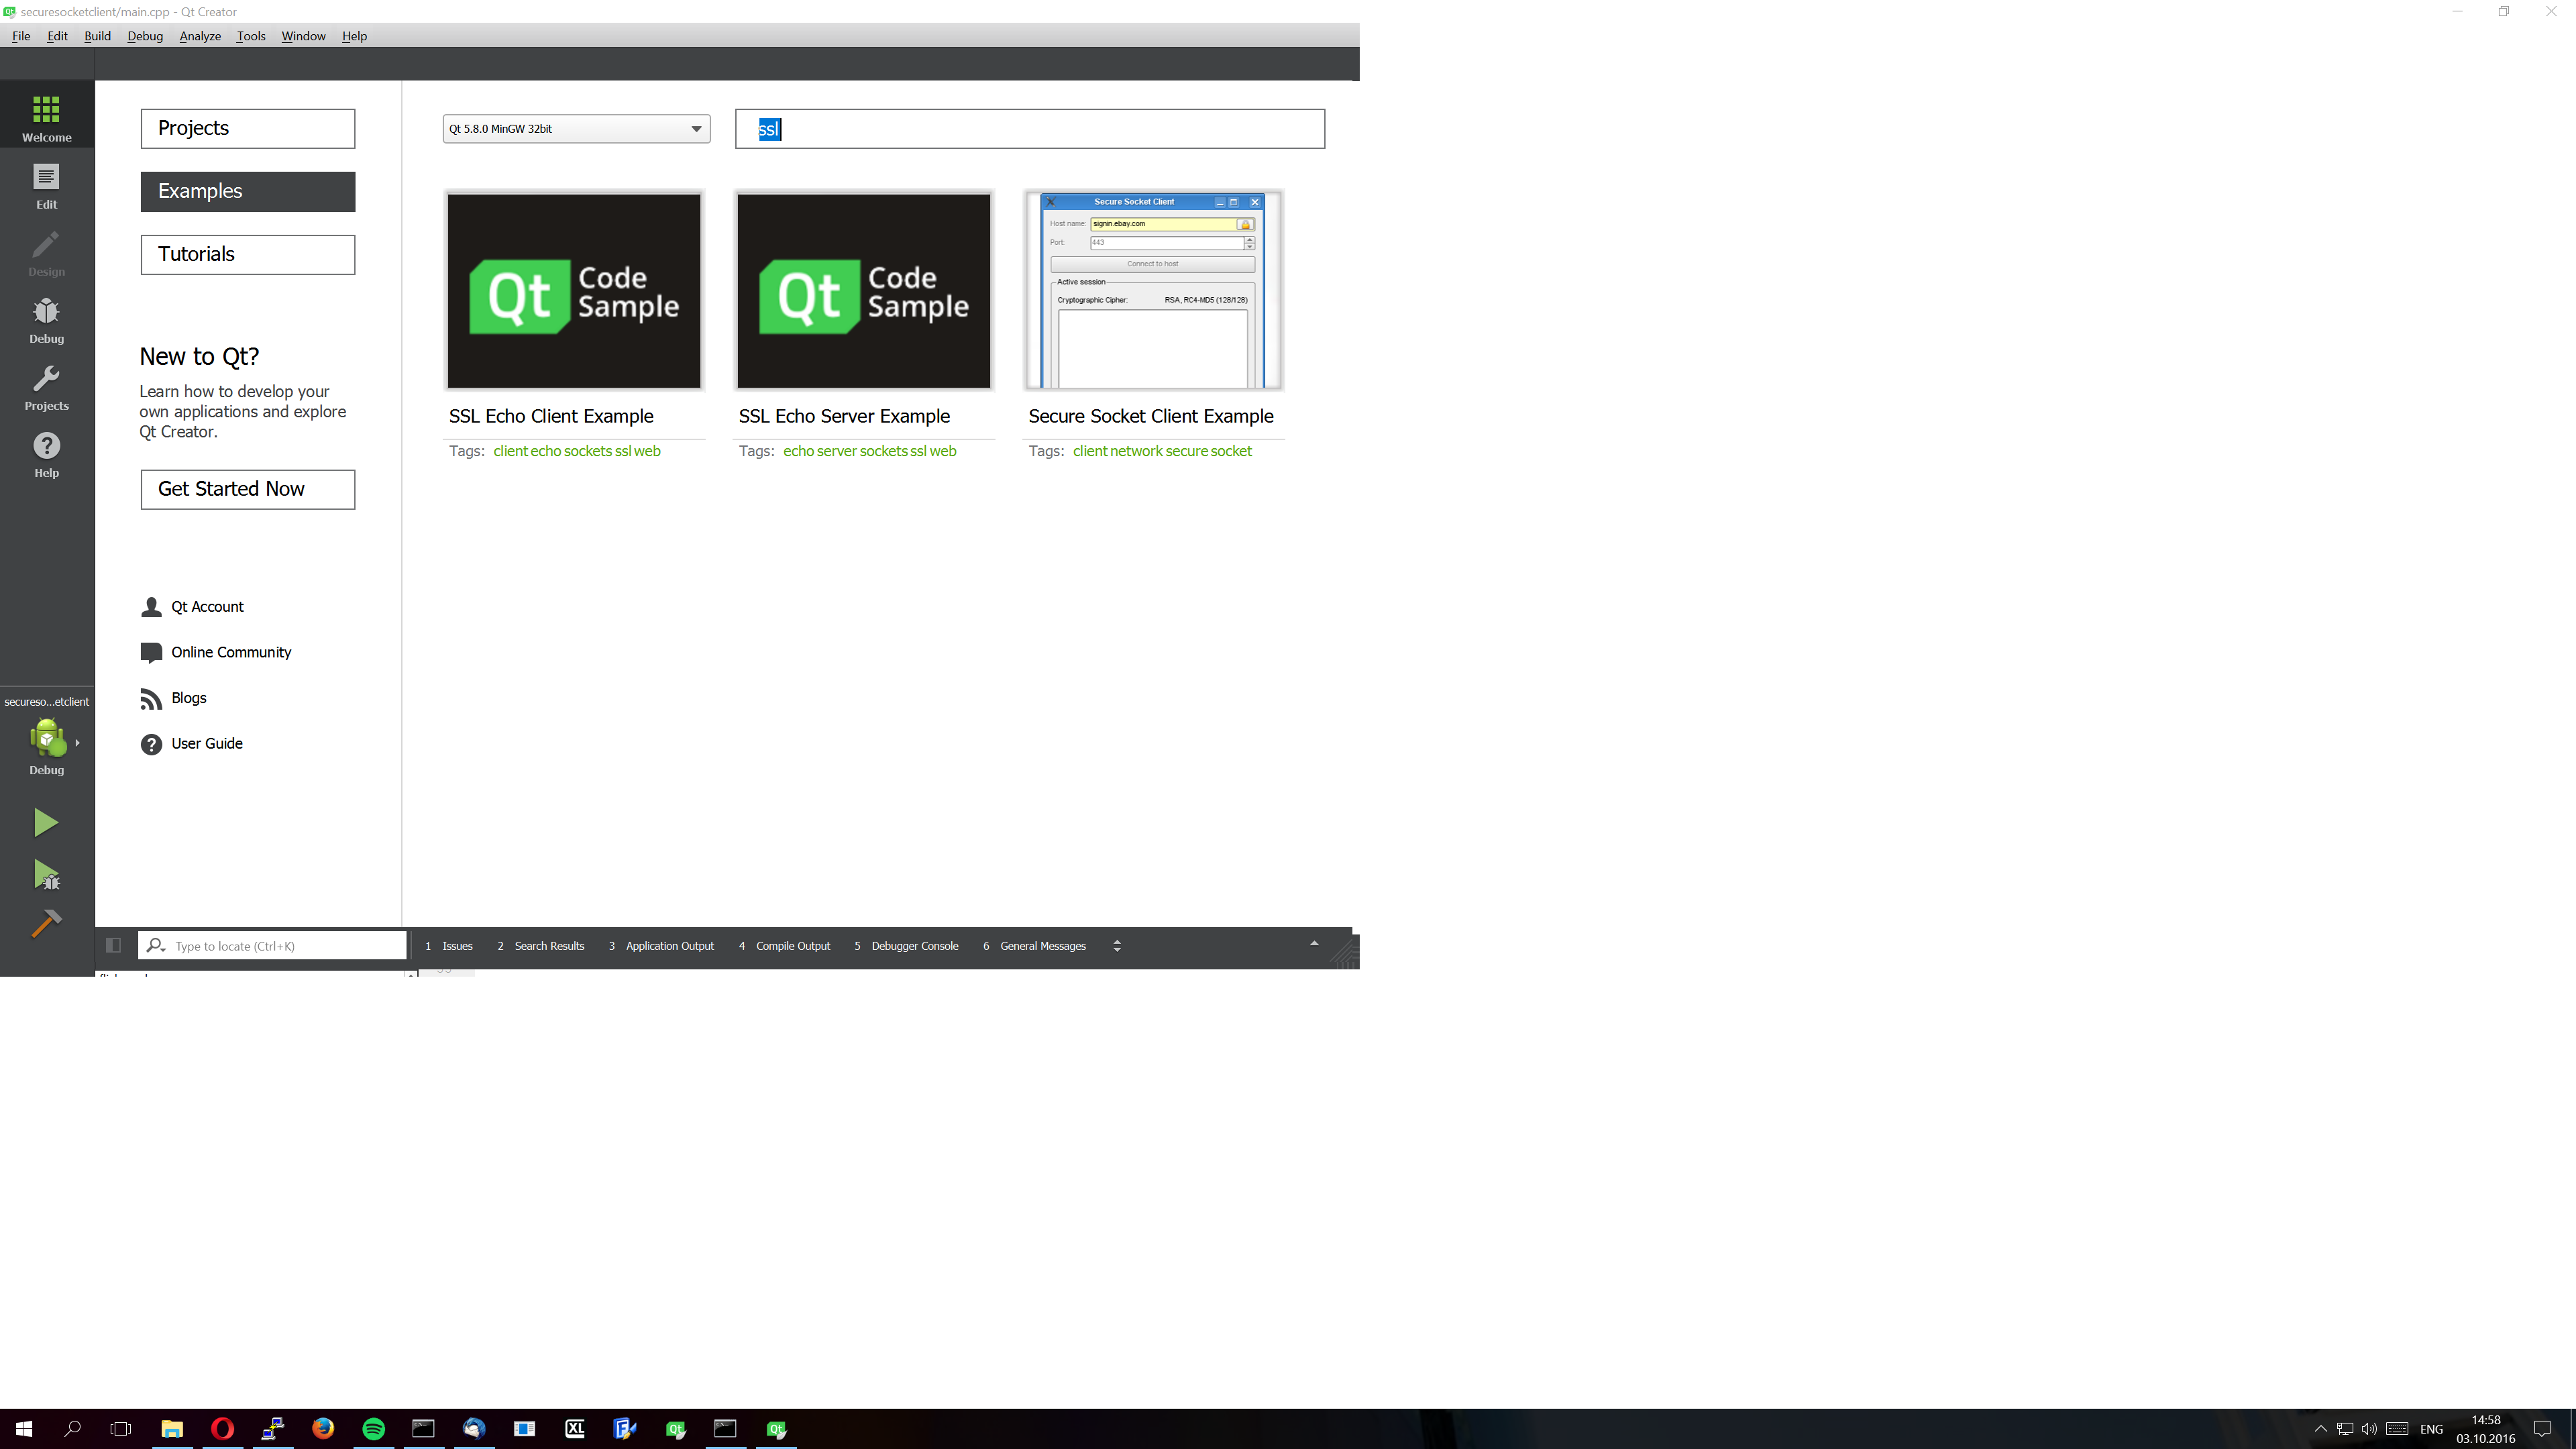Open Spotify from the taskbar
The height and width of the screenshot is (1449, 2576).
pyautogui.click(x=373, y=1429)
